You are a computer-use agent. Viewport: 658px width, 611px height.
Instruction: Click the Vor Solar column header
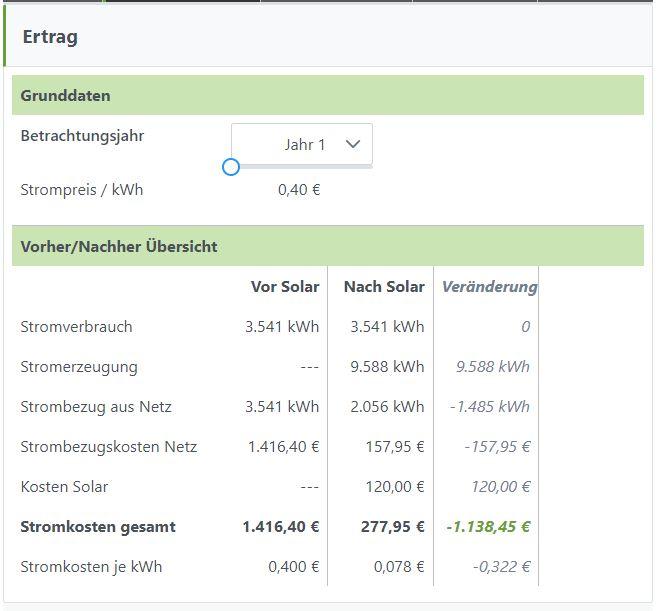pos(285,287)
